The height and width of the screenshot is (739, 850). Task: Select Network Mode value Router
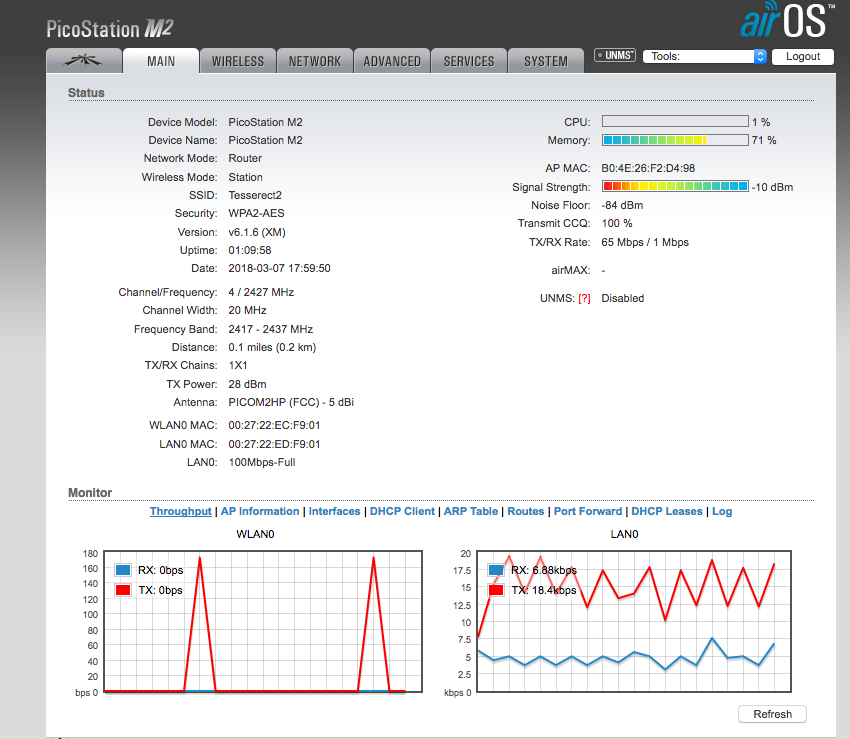pos(245,158)
